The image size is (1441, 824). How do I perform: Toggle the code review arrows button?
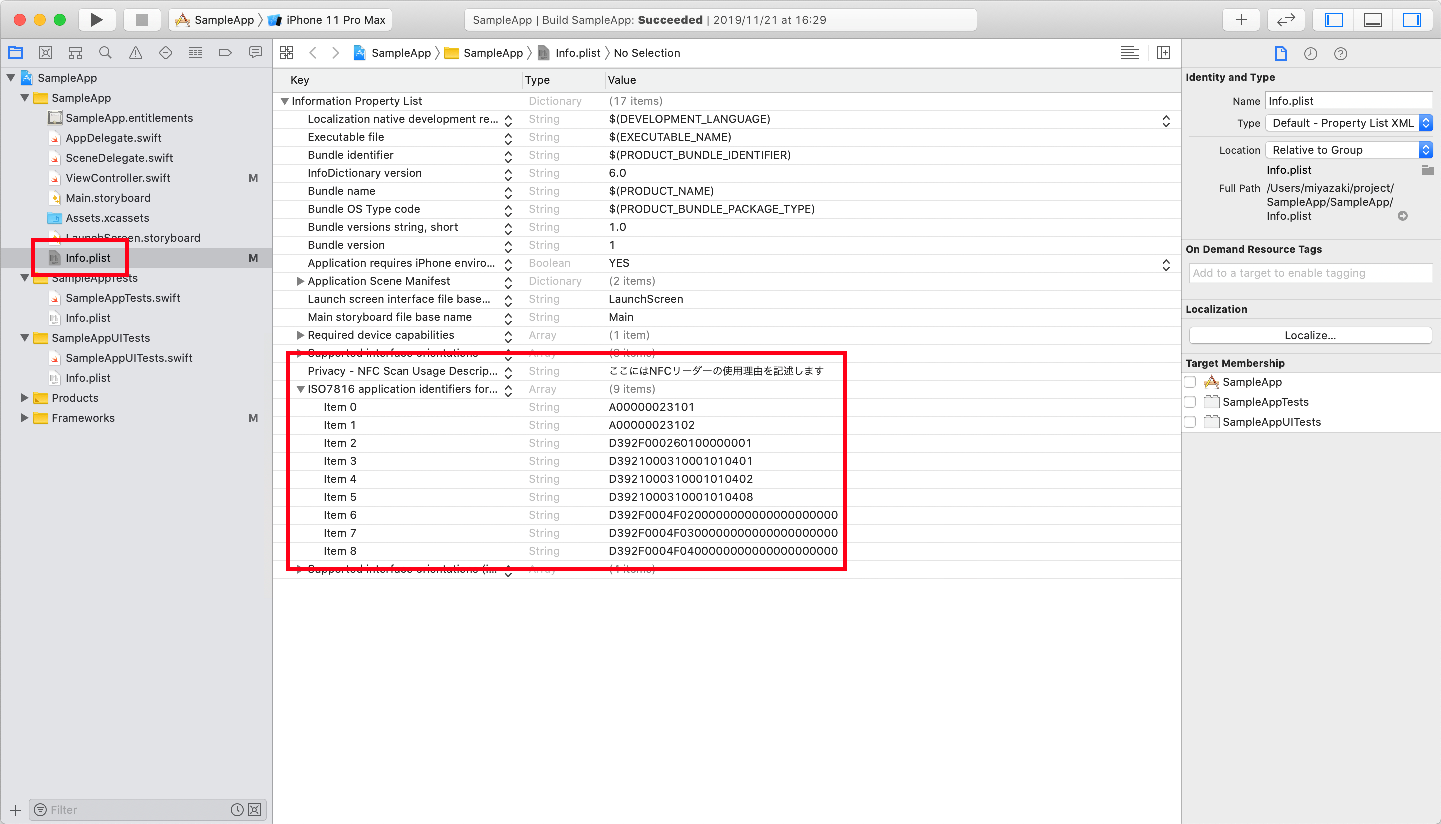coord(1287,20)
